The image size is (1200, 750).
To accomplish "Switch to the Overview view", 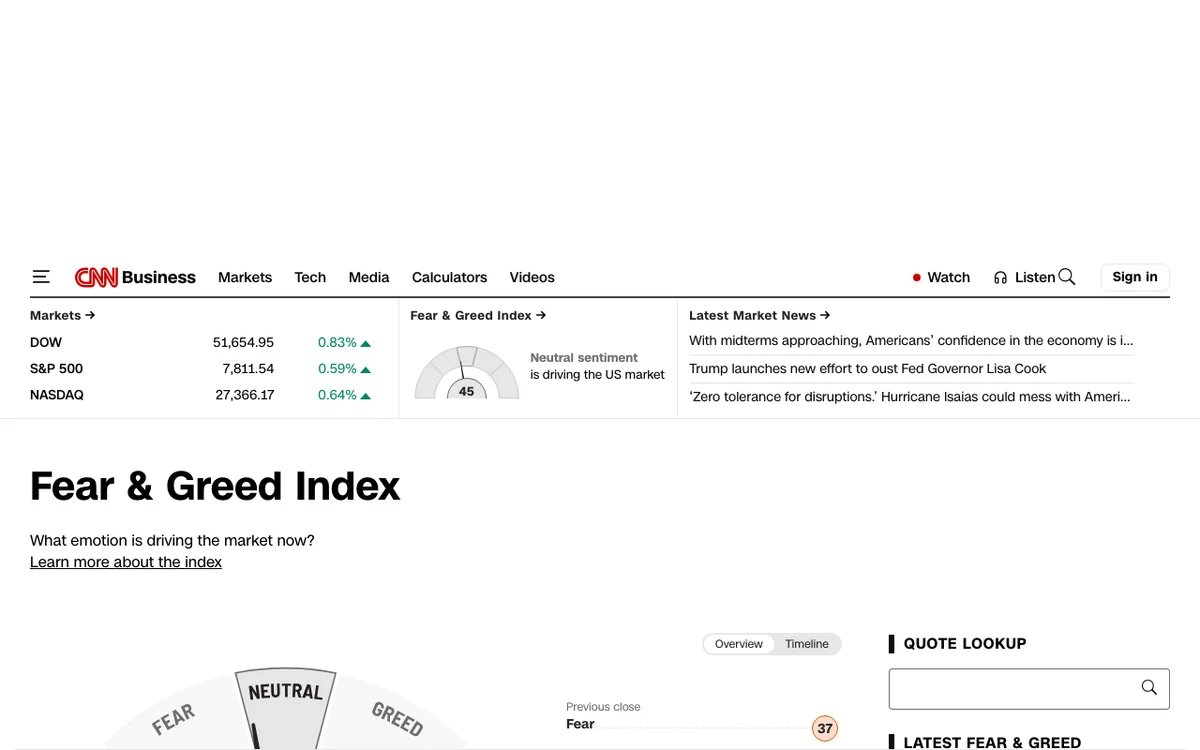I will pos(739,644).
